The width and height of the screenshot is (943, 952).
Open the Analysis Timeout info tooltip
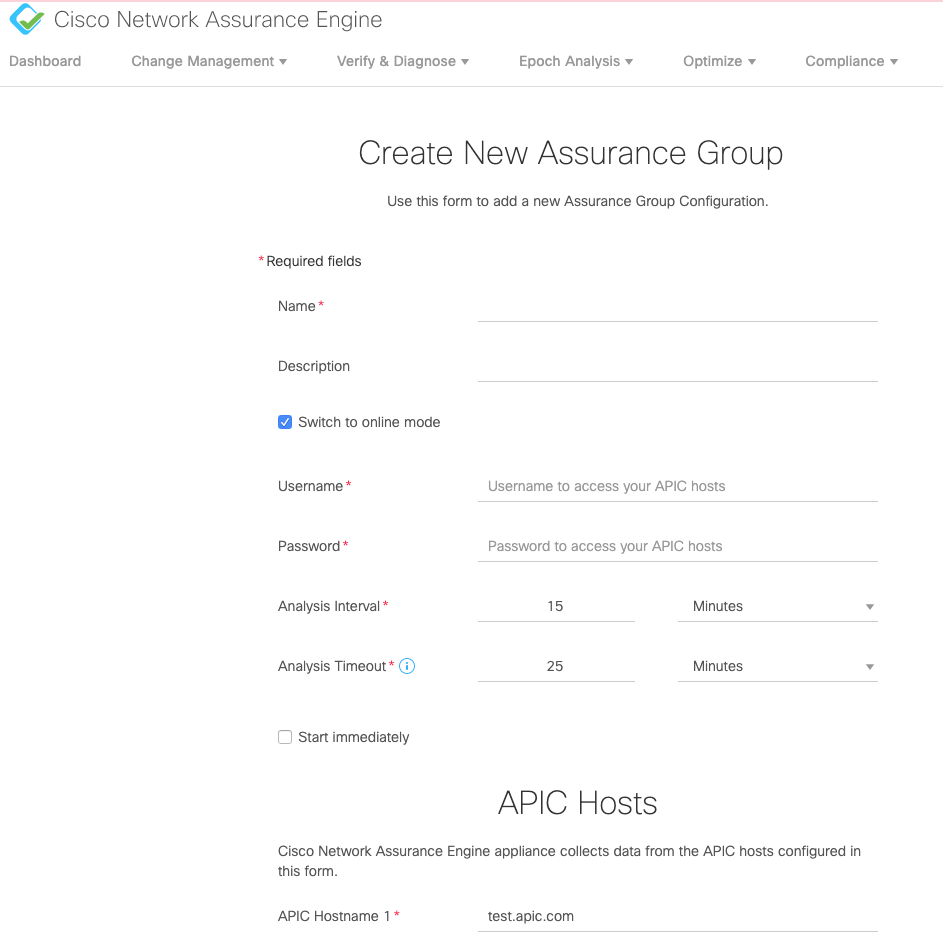pos(406,665)
